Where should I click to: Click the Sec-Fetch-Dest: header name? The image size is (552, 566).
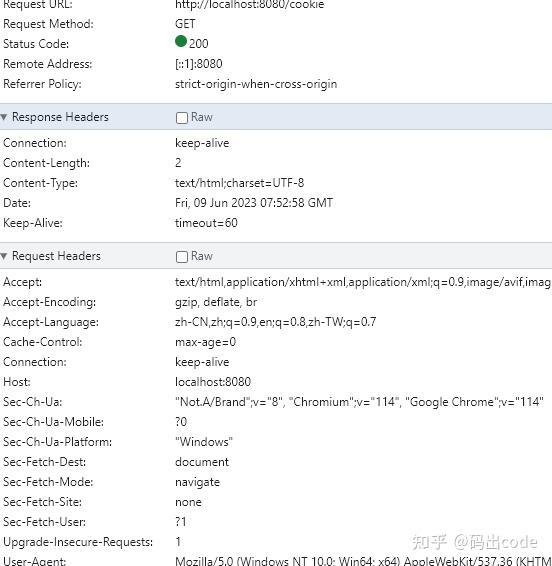coord(44,462)
